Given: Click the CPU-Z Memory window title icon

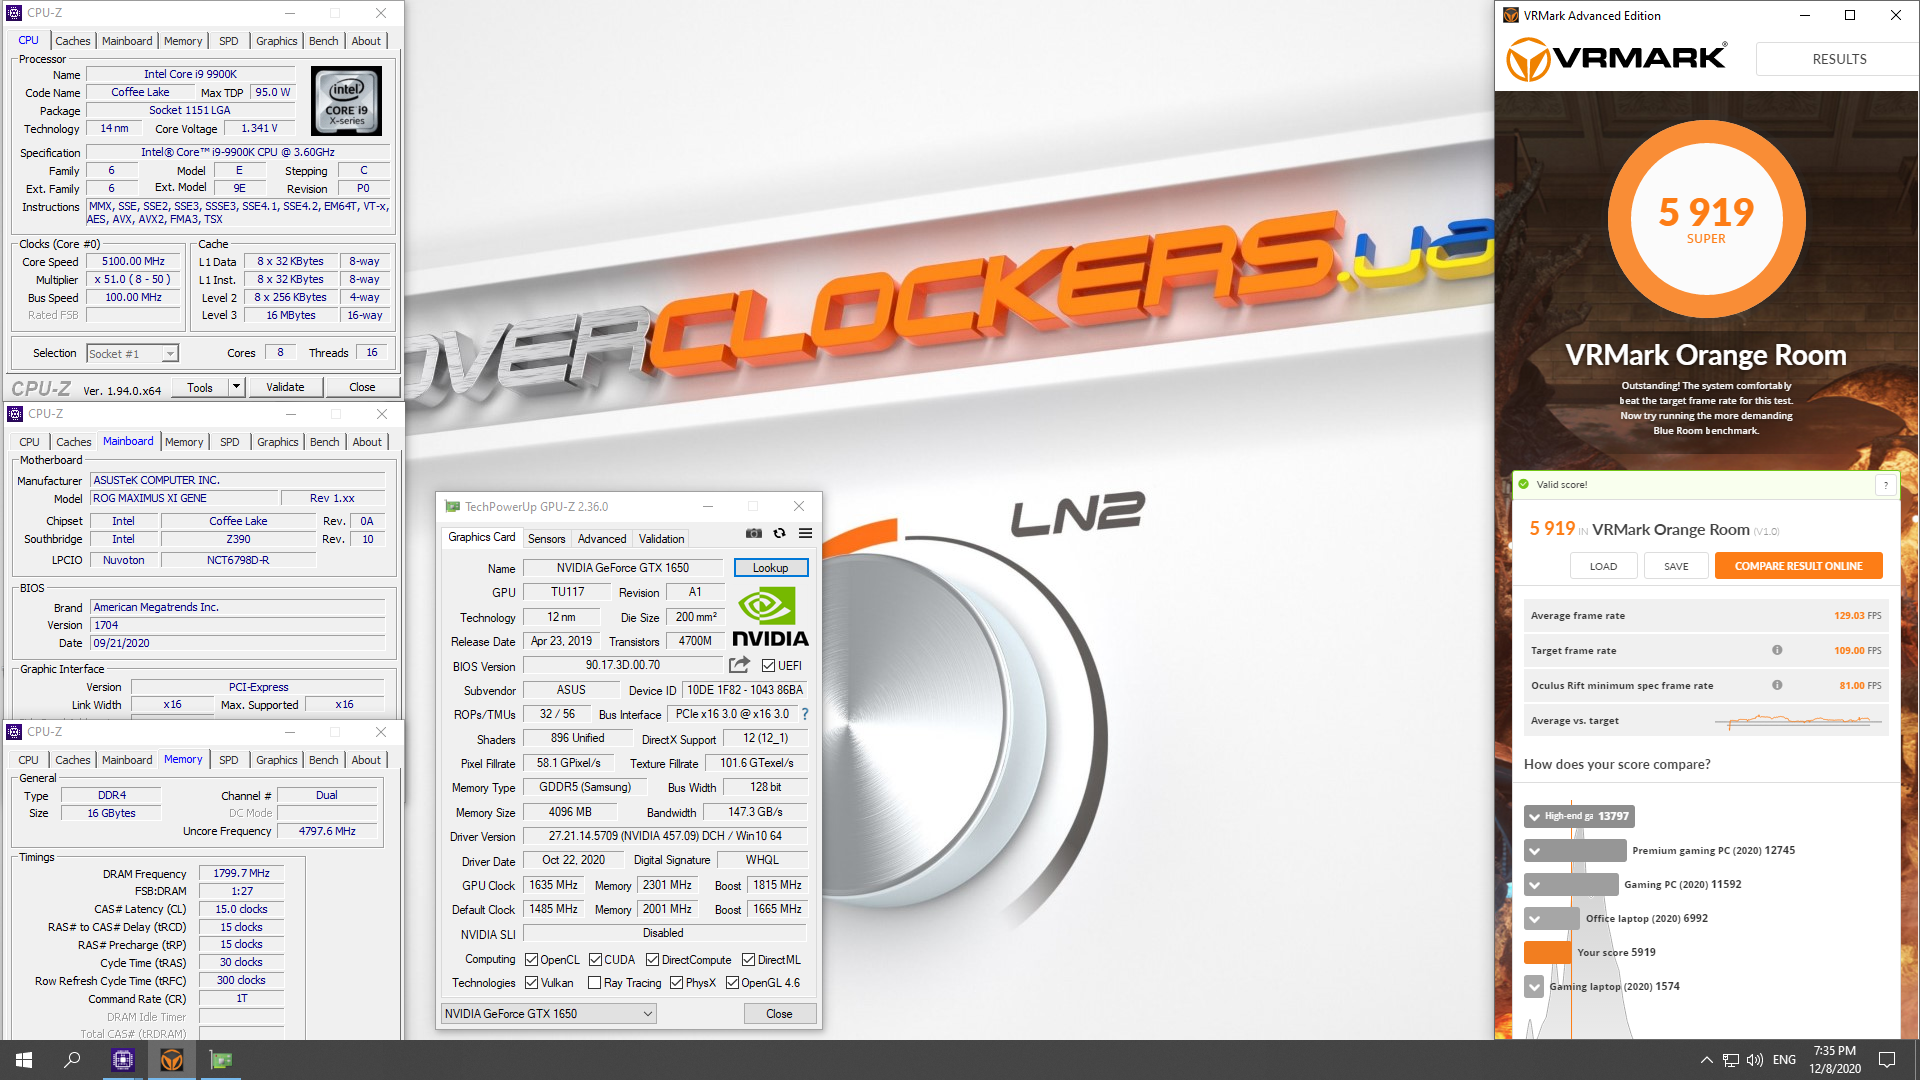Looking at the screenshot, I should tap(14, 732).
